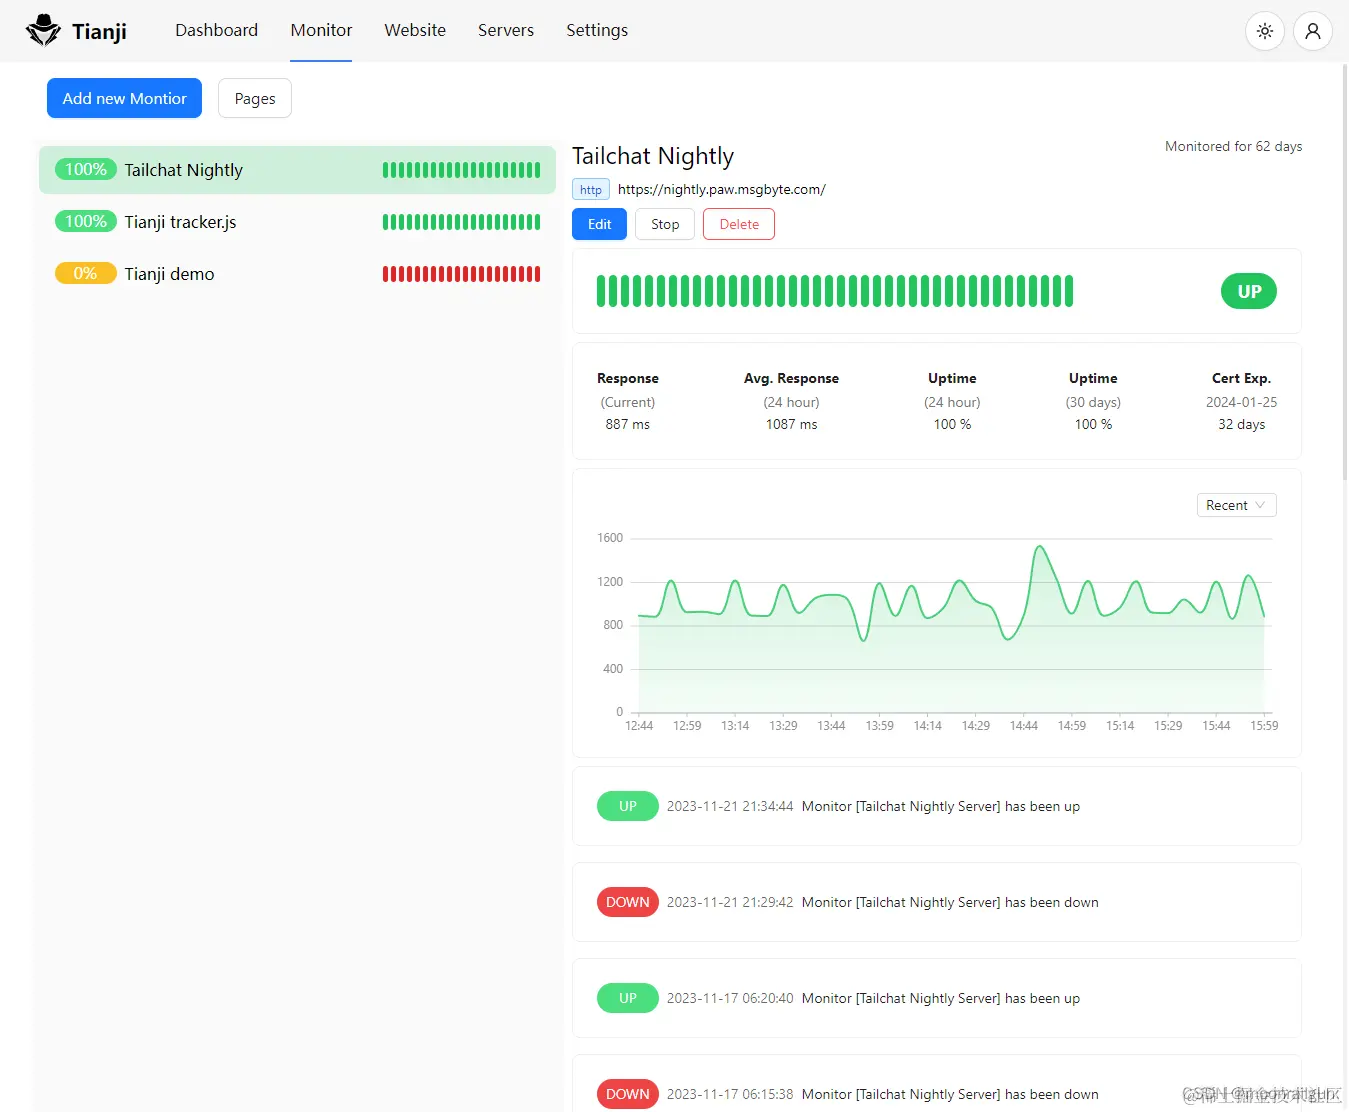Click the 2023-11-17 06:20:40 event message
The width and height of the screenshot is (1349, 1112).
(x=941, y=998)
